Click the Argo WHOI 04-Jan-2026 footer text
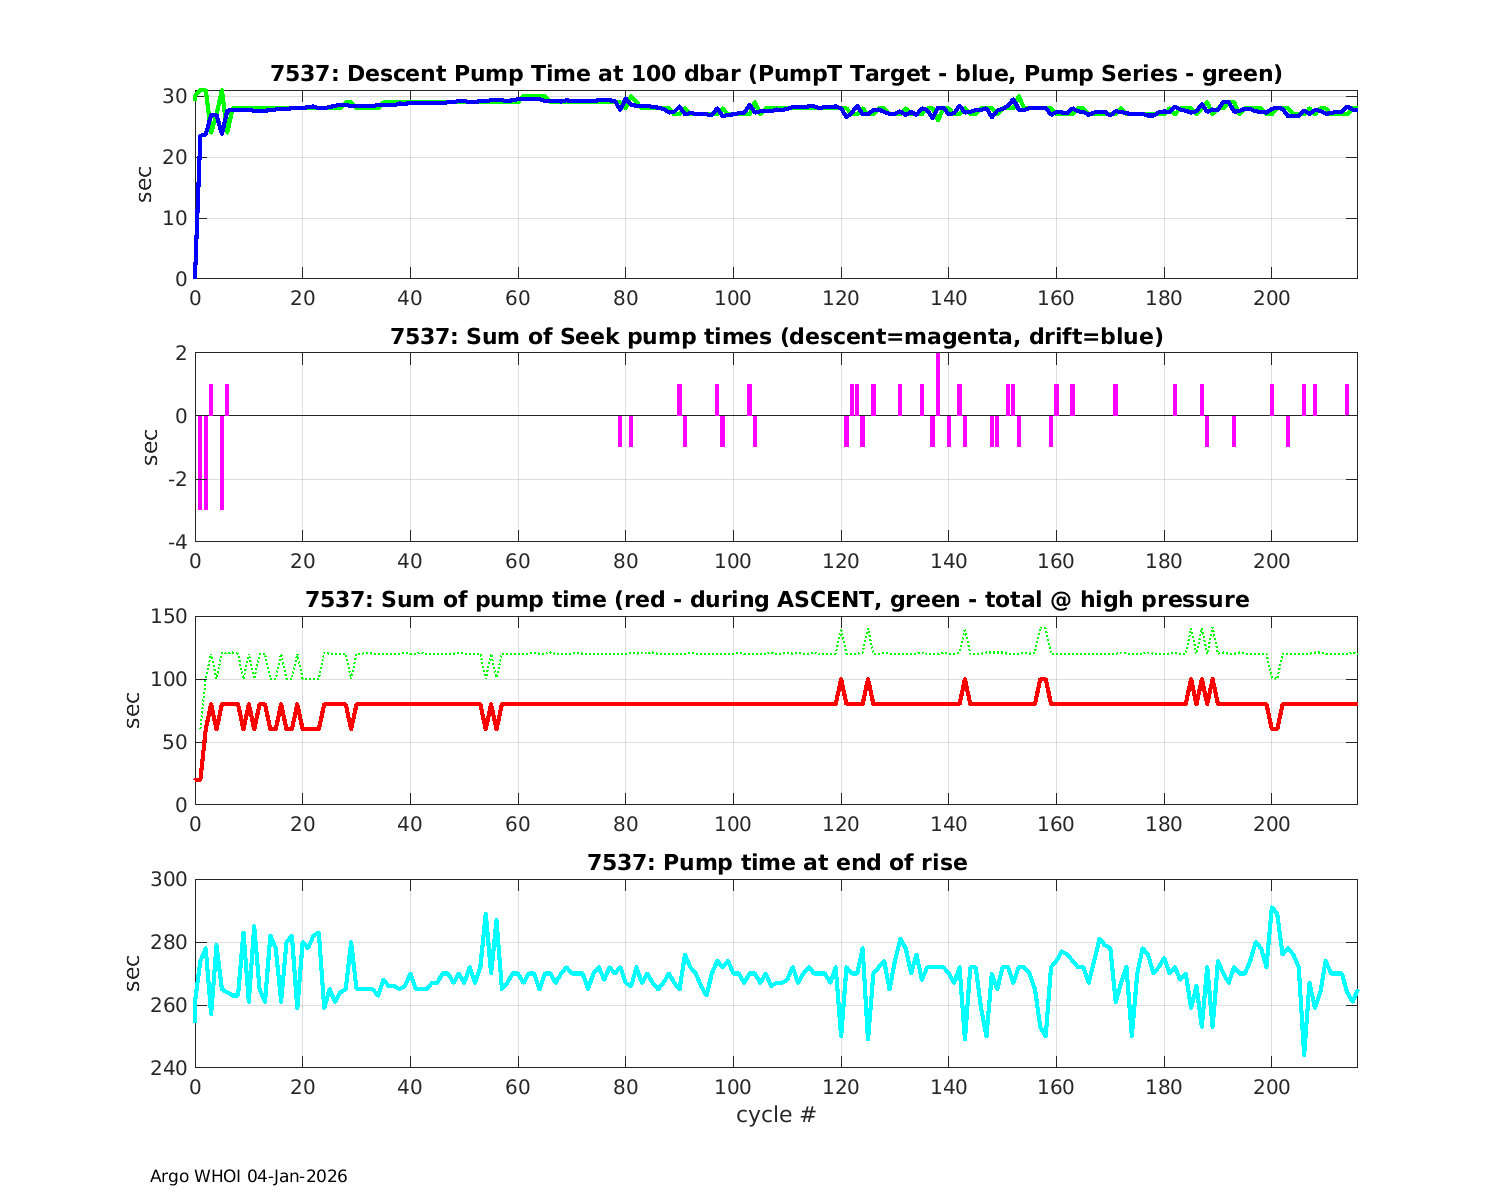The width and height of the screenshot is (1500, 1200). click(x=248, y=1176)
